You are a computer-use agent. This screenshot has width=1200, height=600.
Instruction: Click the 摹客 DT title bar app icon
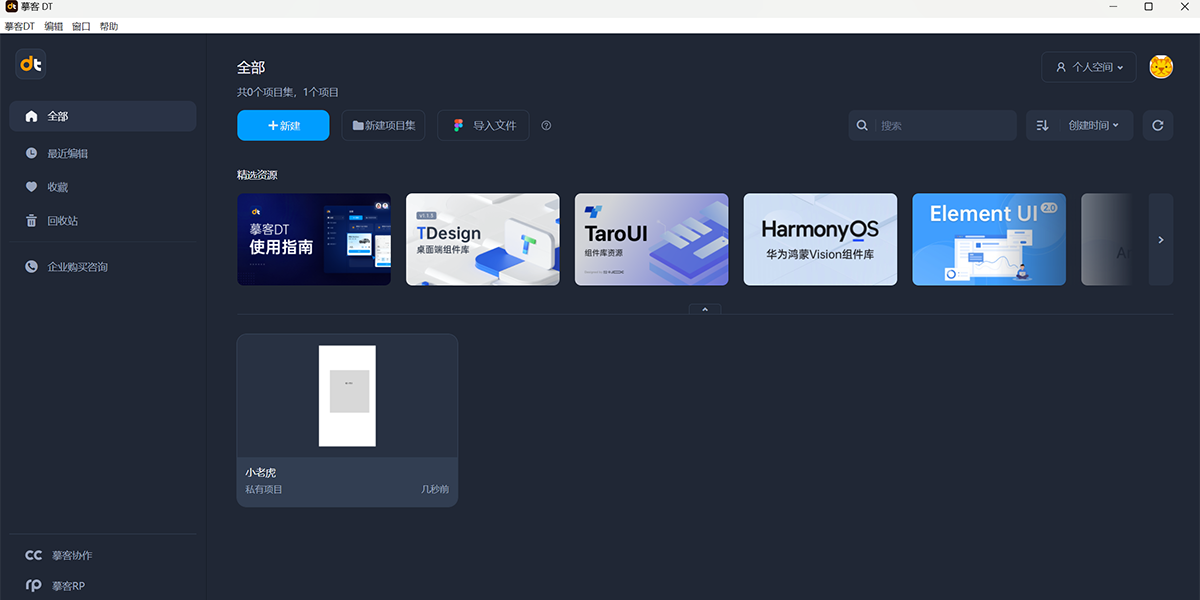click(12, 7)
